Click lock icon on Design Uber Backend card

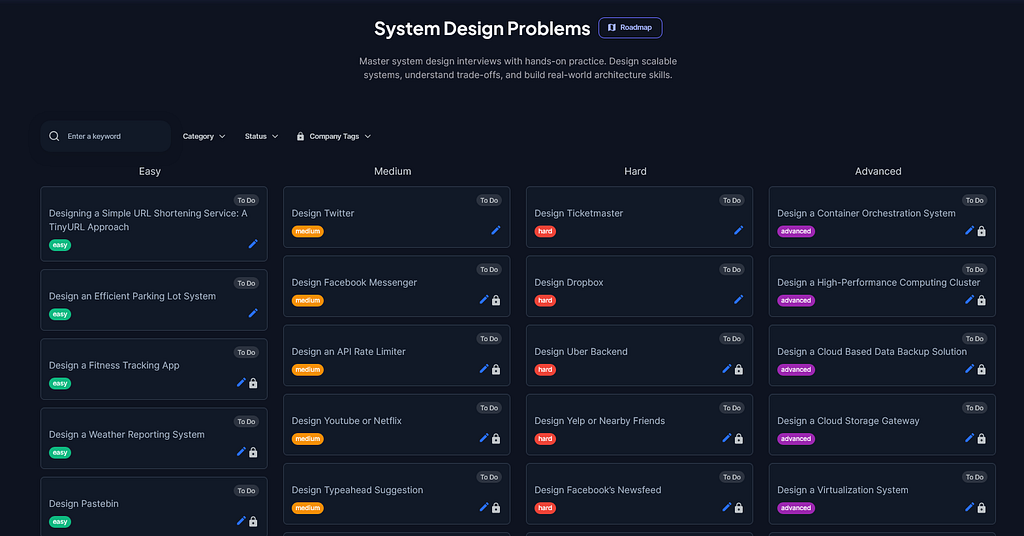[739, 370]
